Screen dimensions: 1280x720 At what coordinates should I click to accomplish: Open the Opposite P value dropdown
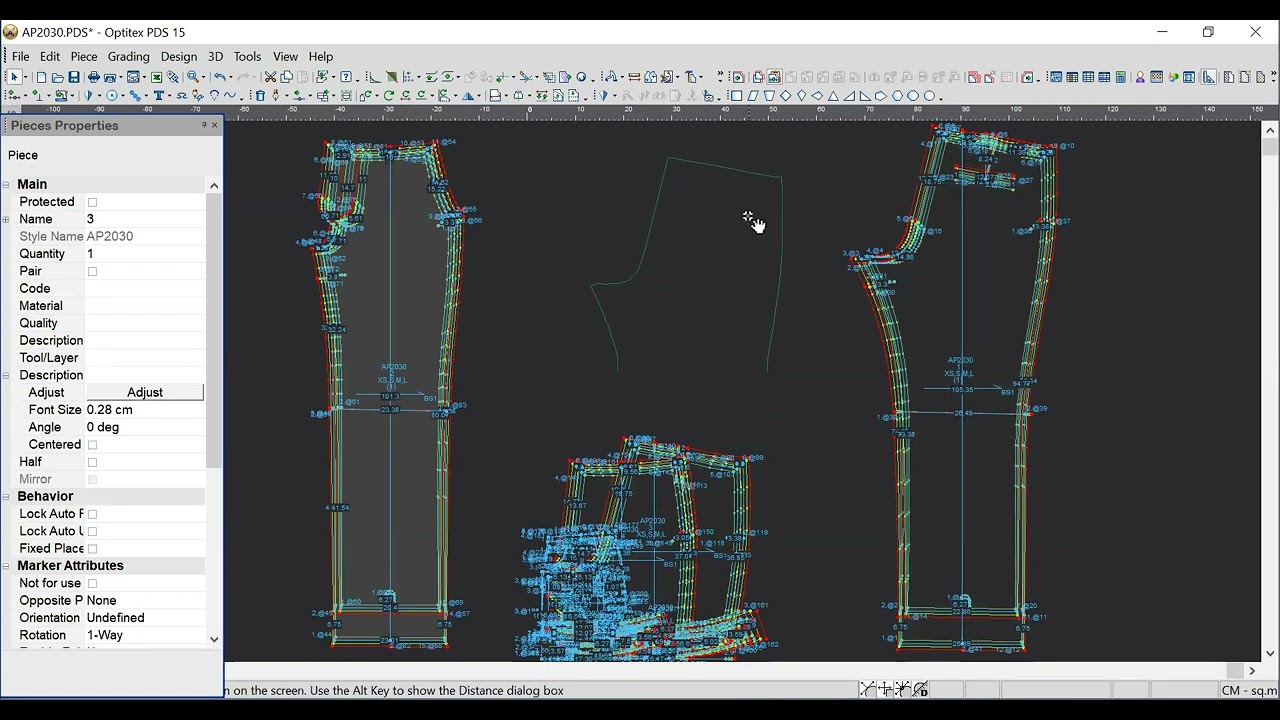(144, 600)
